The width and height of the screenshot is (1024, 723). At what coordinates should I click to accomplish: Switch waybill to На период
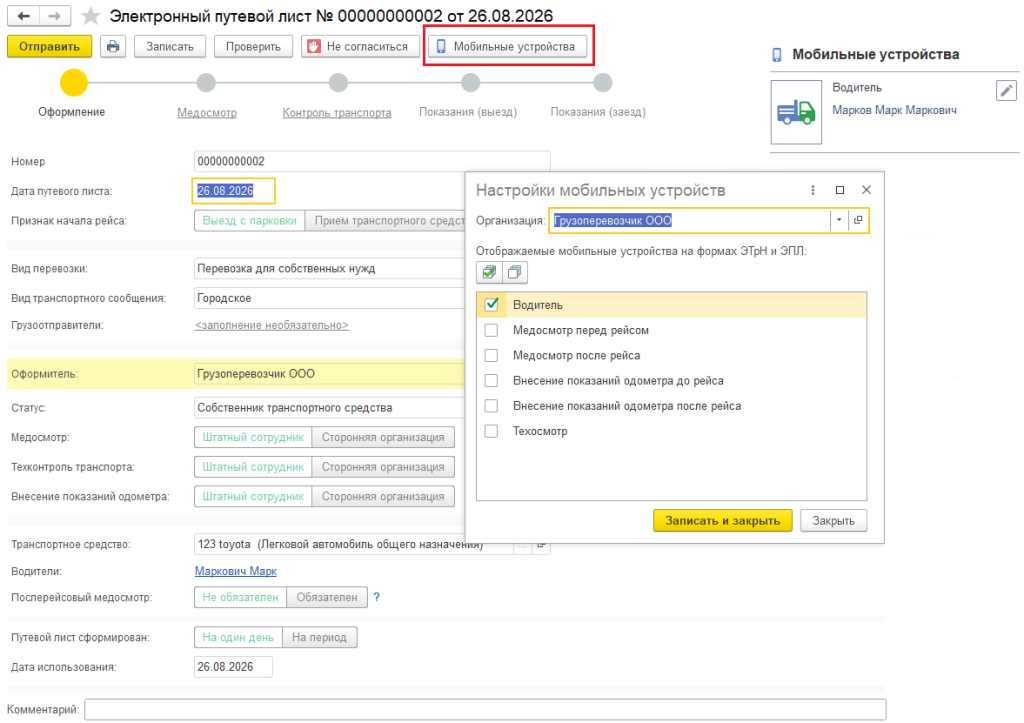coord(319,637)
